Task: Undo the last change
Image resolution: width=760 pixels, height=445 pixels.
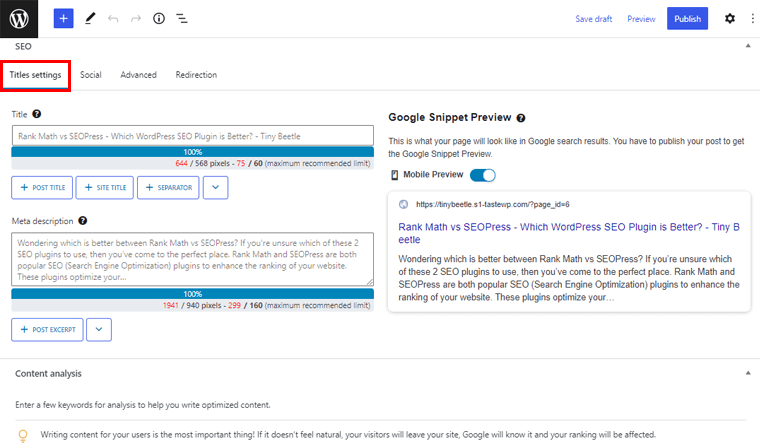Action: (113, 18)
